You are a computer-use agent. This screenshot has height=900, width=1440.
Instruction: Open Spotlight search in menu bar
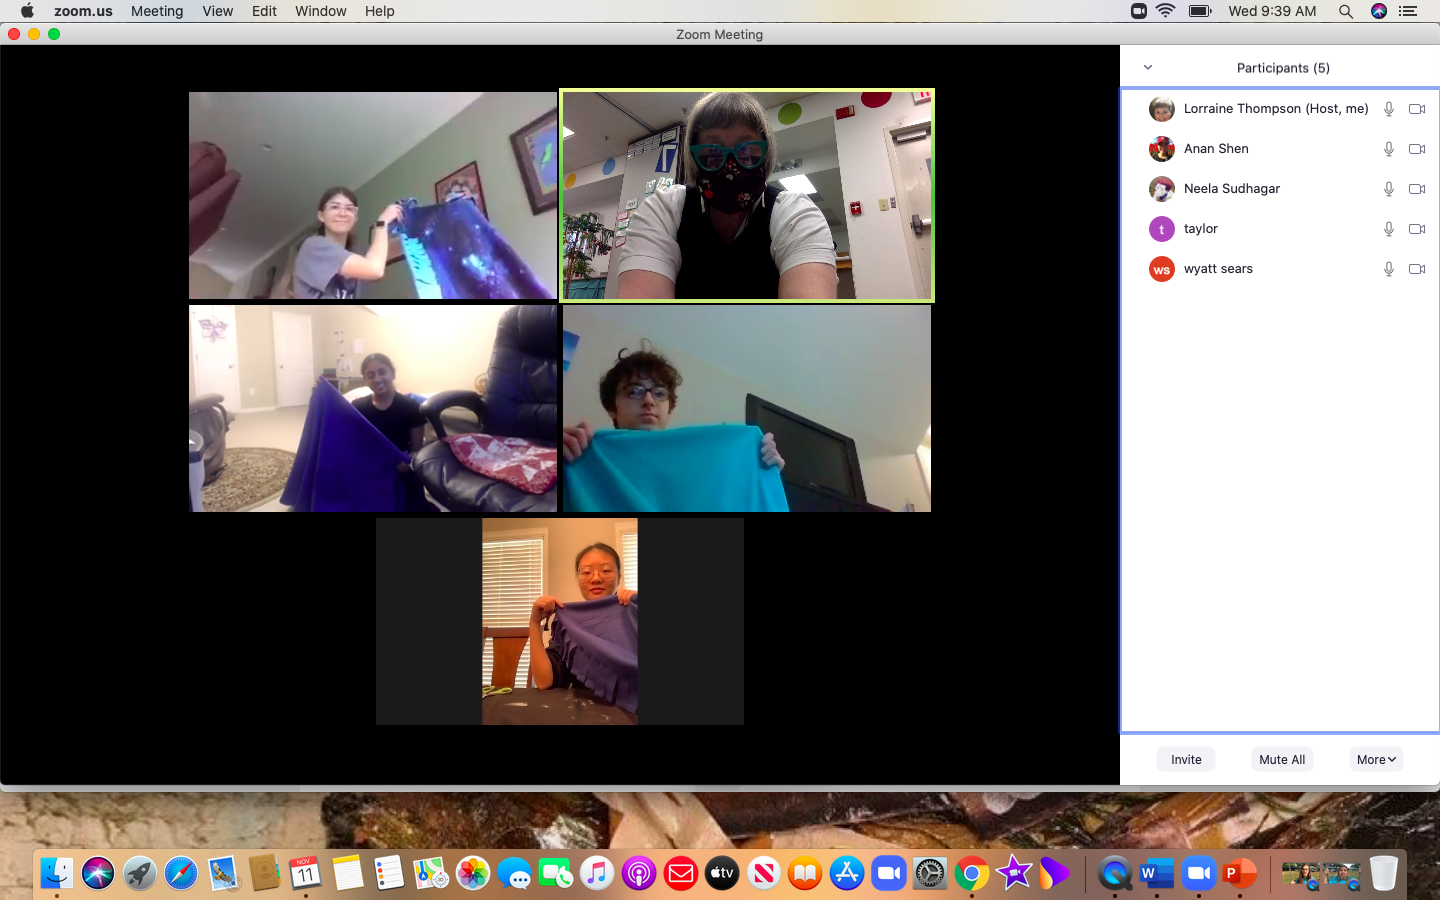pos(1346,11)
